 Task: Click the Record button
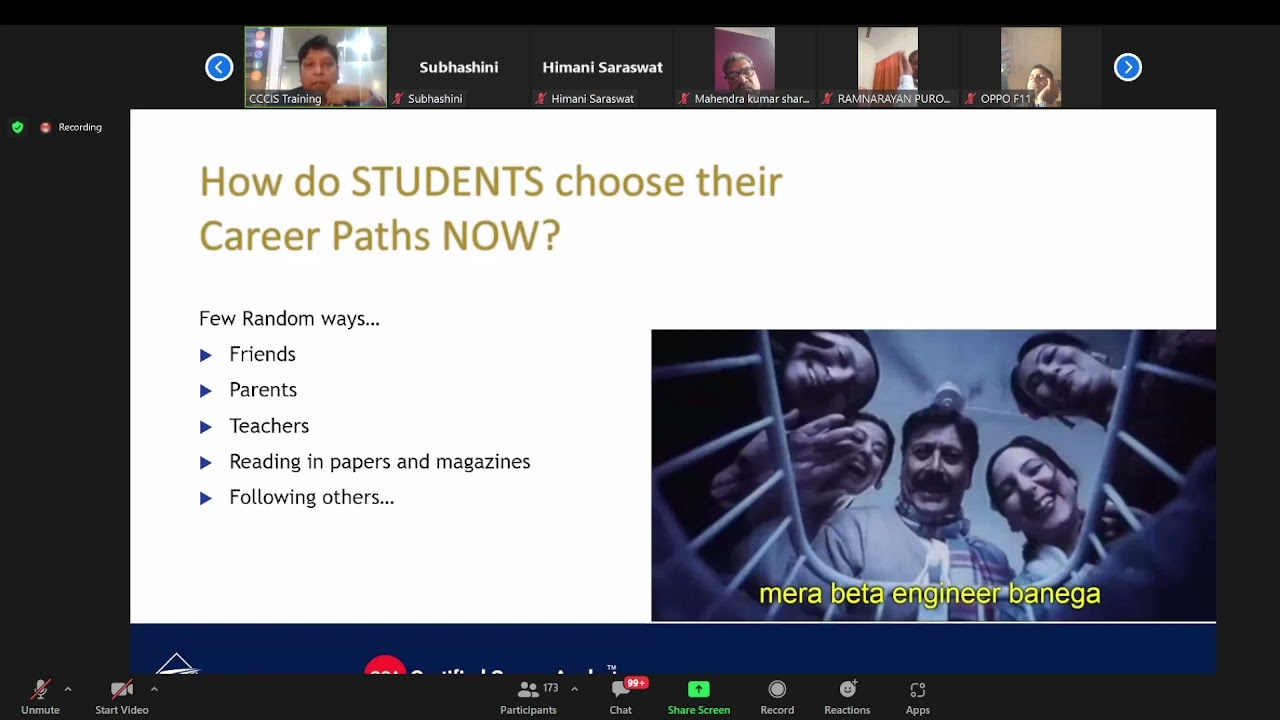[777, 697]
